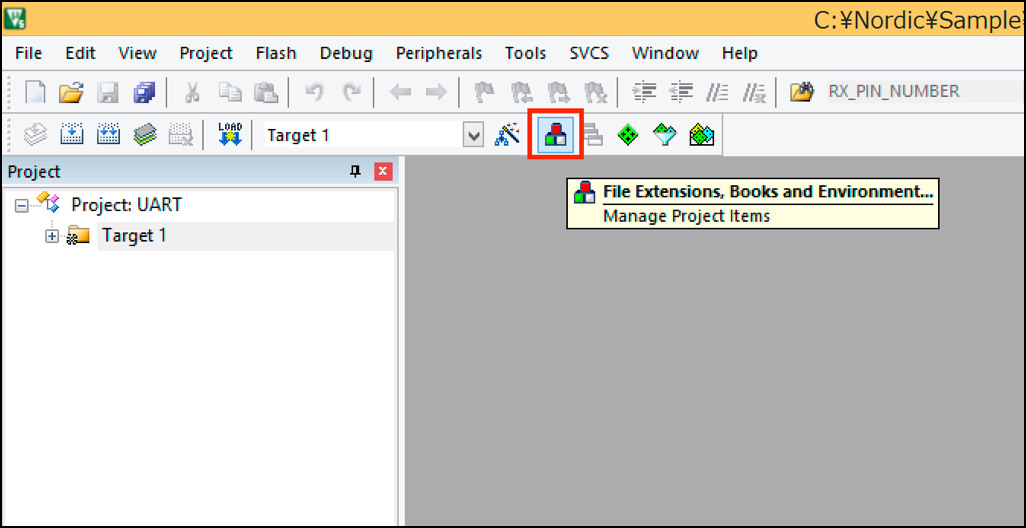Open the Flash menu
The width and height of the screenshot is (1026, 528).
[276, 53]
